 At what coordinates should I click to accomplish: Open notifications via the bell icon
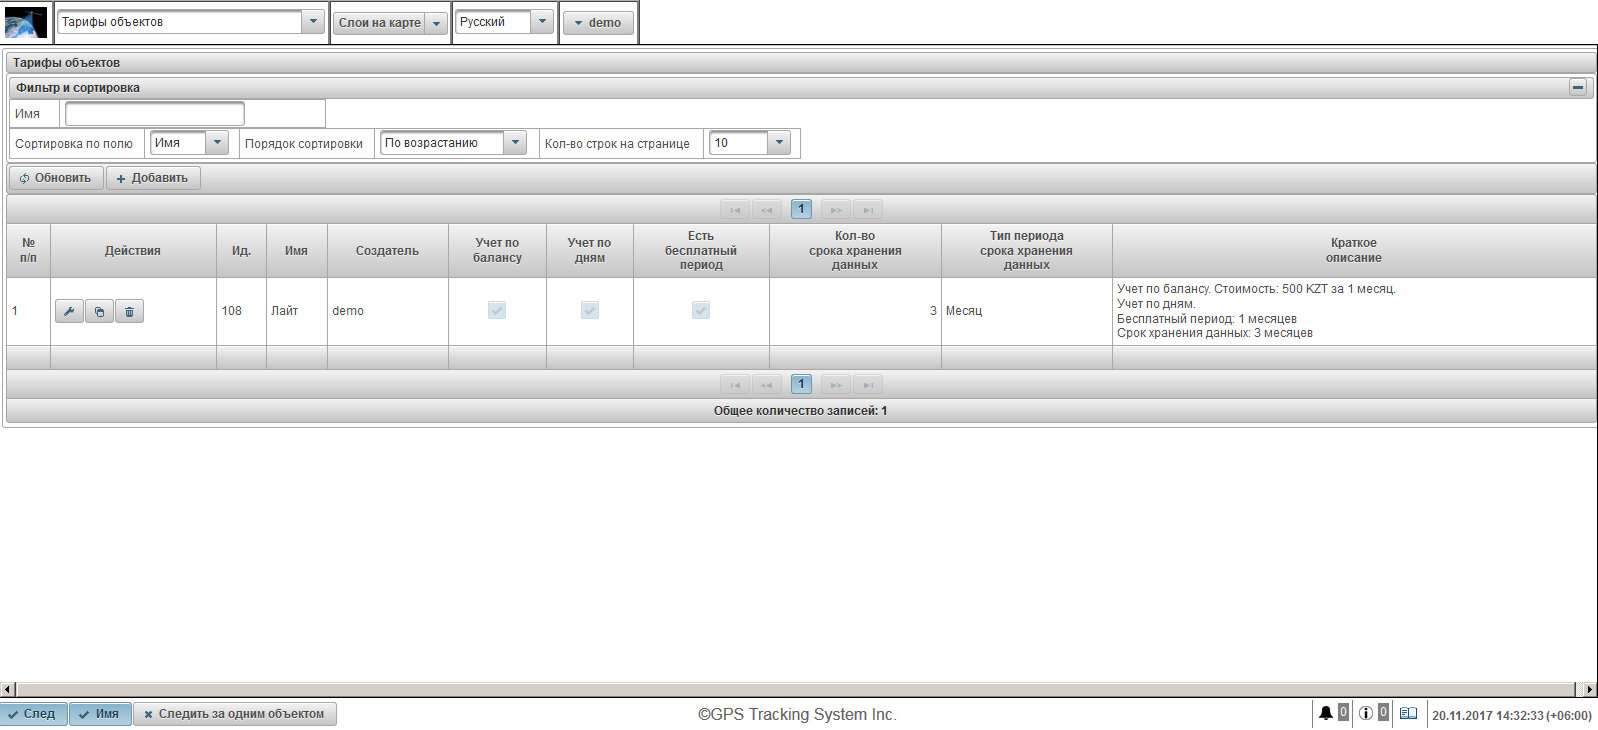coord(1325,713)
